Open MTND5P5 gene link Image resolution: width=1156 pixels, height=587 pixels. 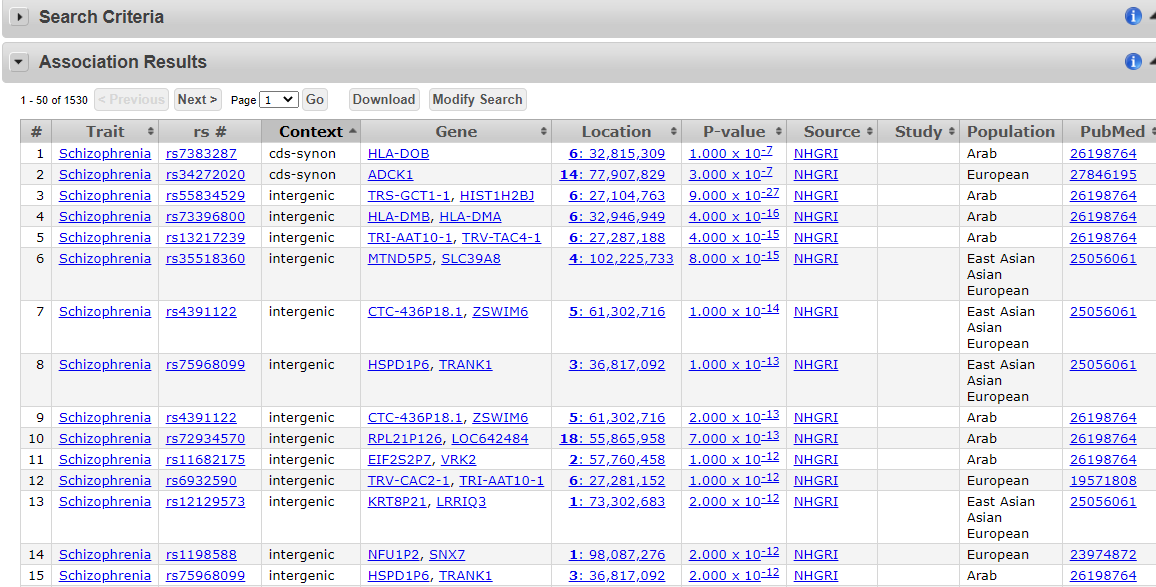[x=400, y=259]
